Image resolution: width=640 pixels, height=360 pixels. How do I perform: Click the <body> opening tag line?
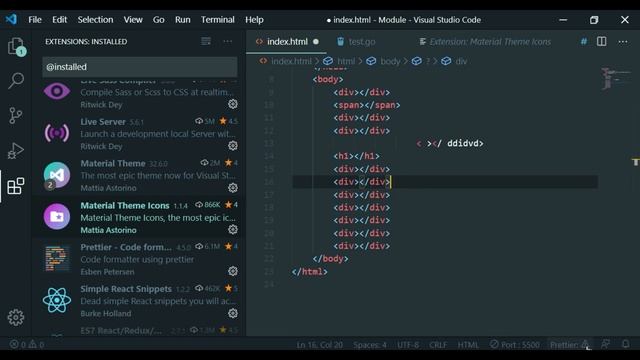pyautogui.click(x=328, y=80)
